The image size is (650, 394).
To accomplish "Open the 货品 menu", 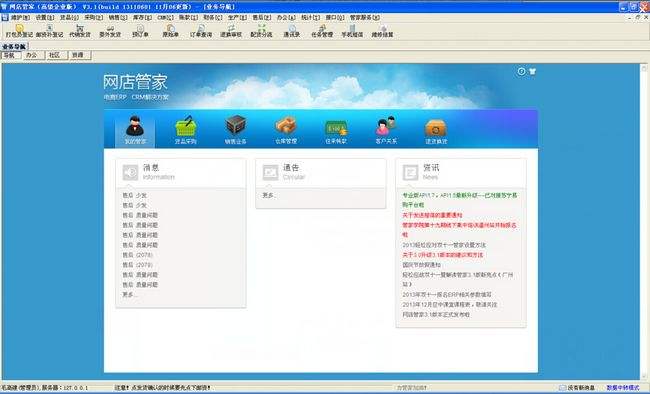I will pos(69,17).
